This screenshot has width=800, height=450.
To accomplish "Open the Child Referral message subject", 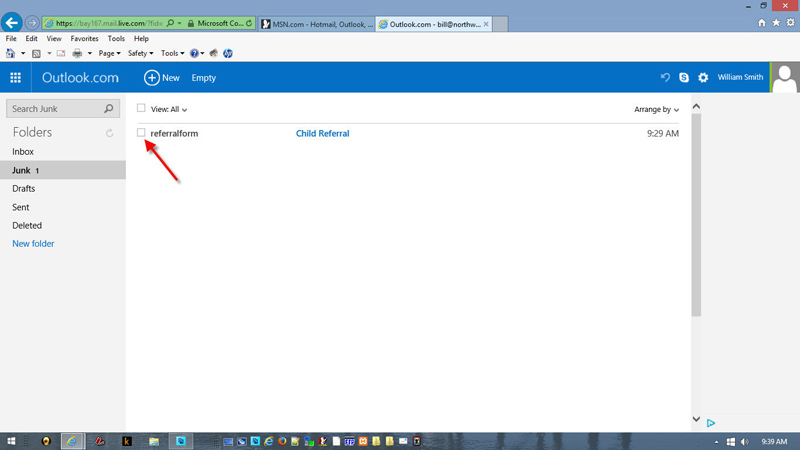I will (322, 133).
